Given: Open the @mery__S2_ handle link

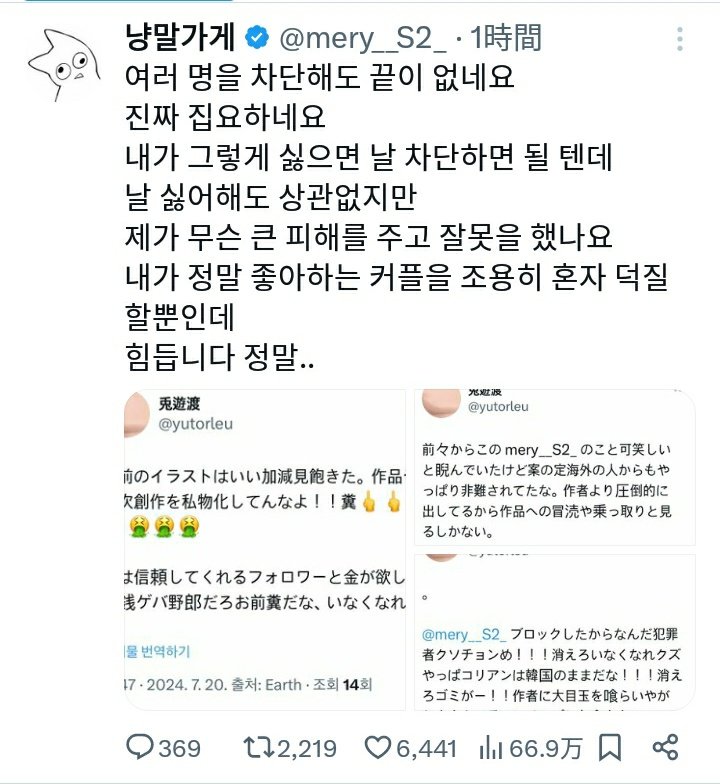Looking at the screenshot, I should (x=362, y=39).
